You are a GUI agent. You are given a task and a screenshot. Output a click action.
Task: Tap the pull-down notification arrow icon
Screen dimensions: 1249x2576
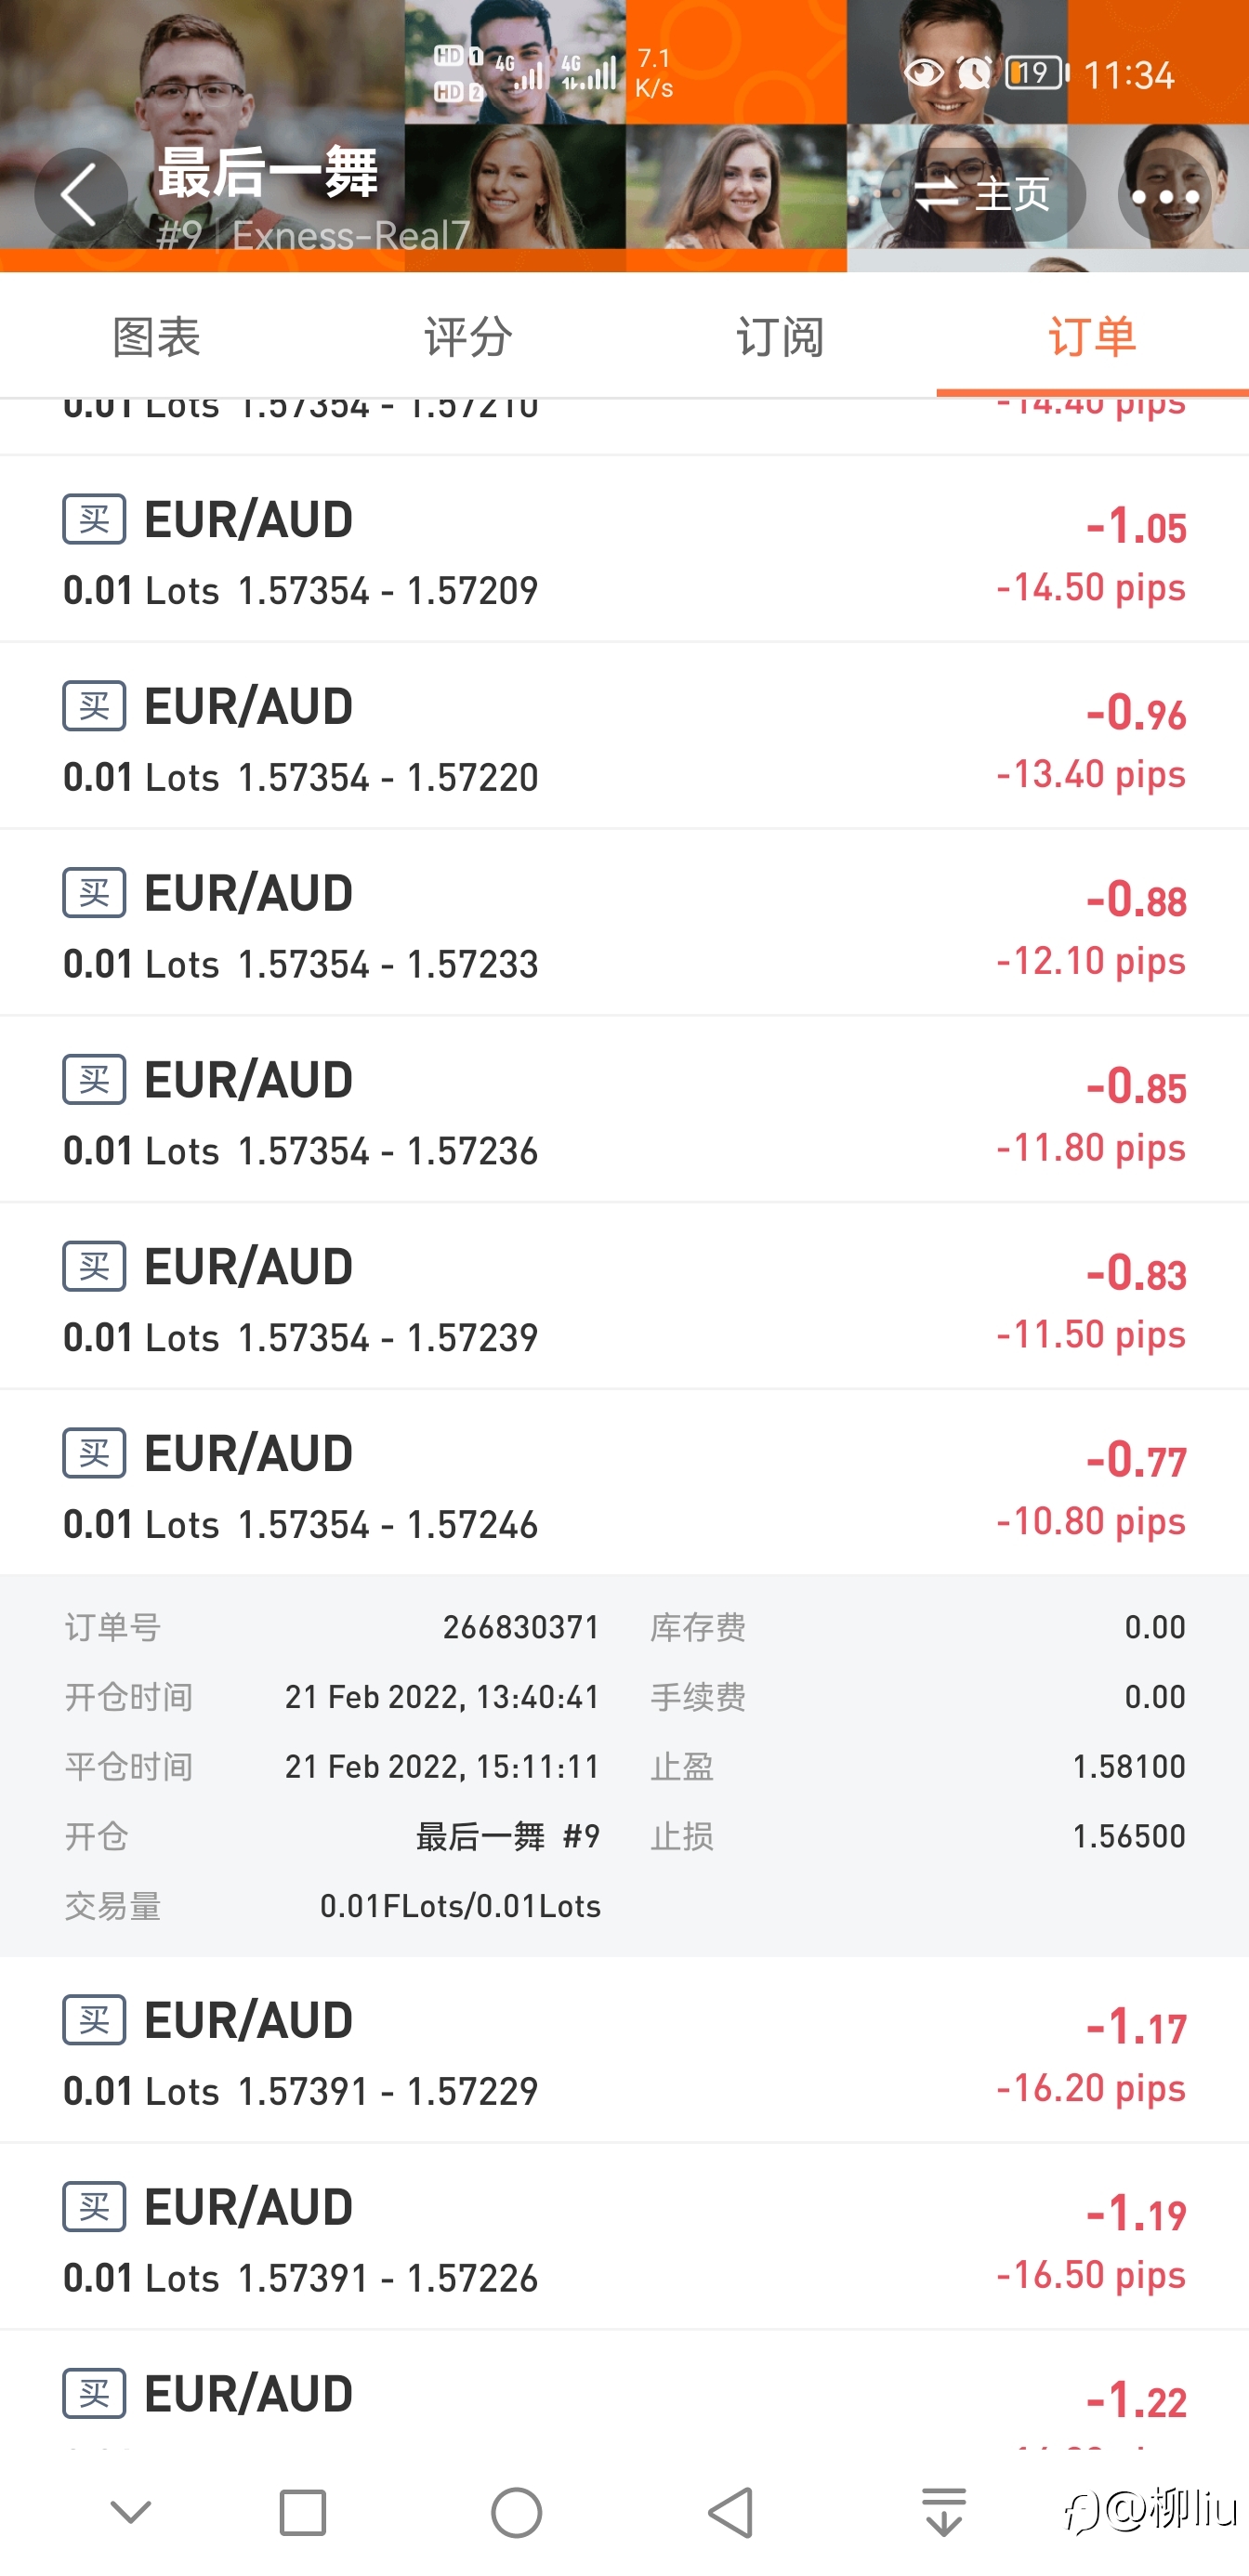coord(944,2511)
